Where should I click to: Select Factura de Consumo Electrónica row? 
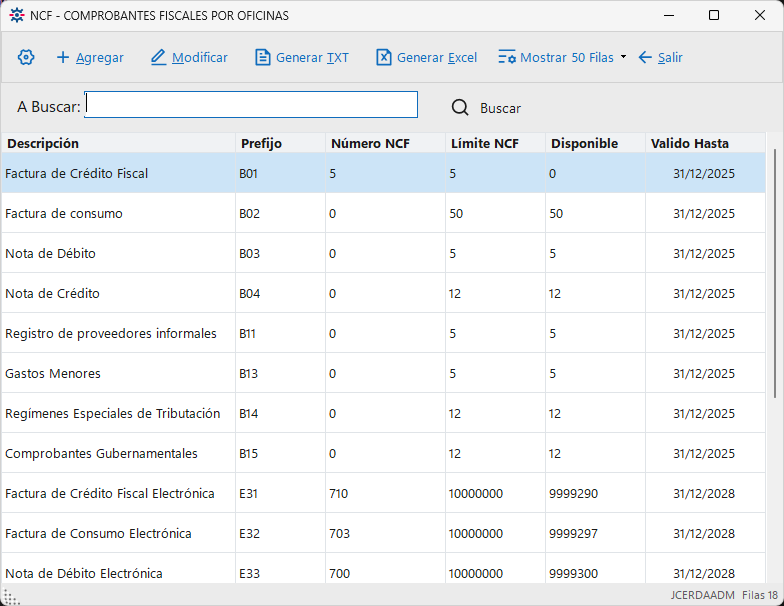point(384,533)
